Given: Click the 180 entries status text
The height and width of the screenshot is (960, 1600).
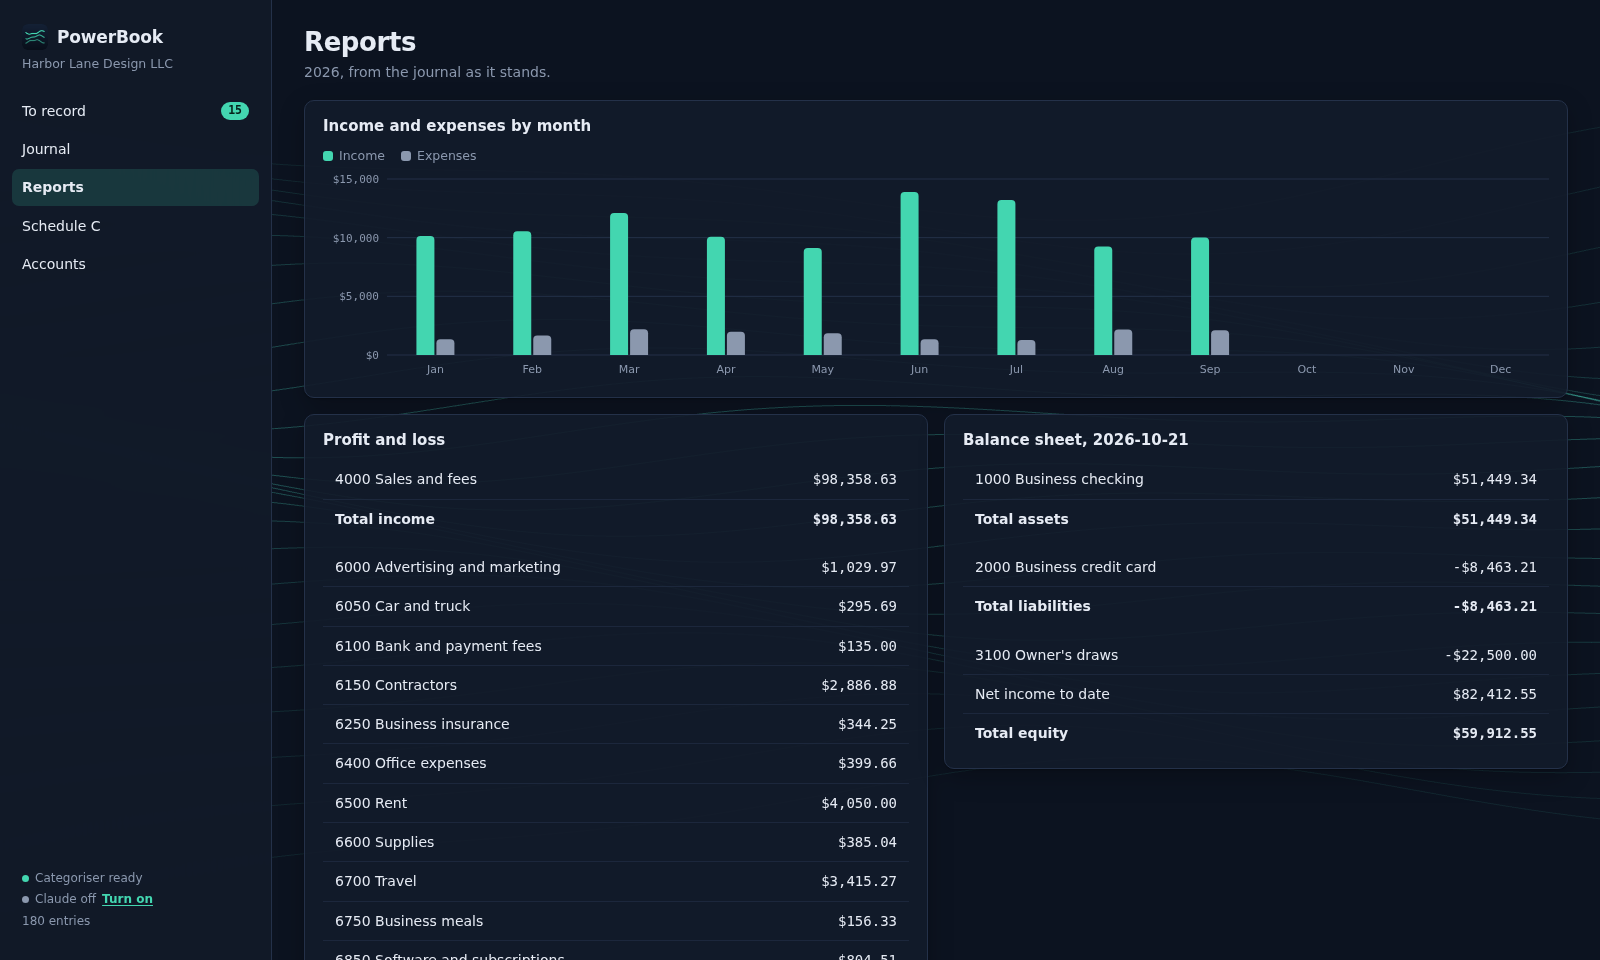Looking at the screenshot, I should pos(56,921).
